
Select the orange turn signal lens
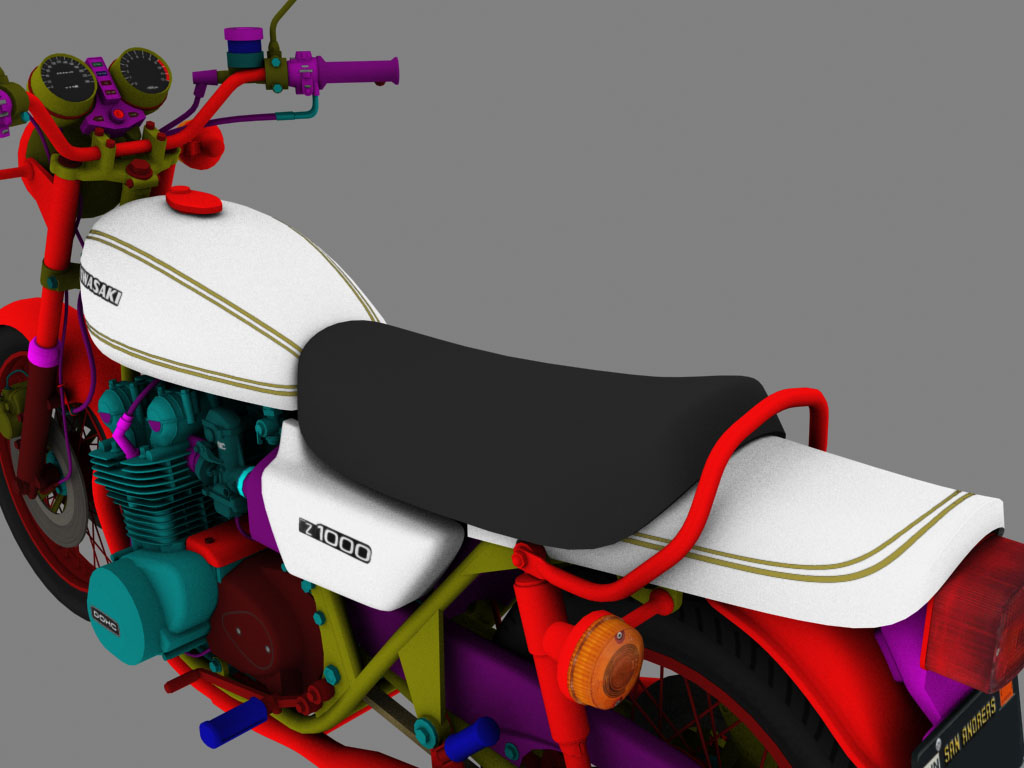[x=605, y=660]
